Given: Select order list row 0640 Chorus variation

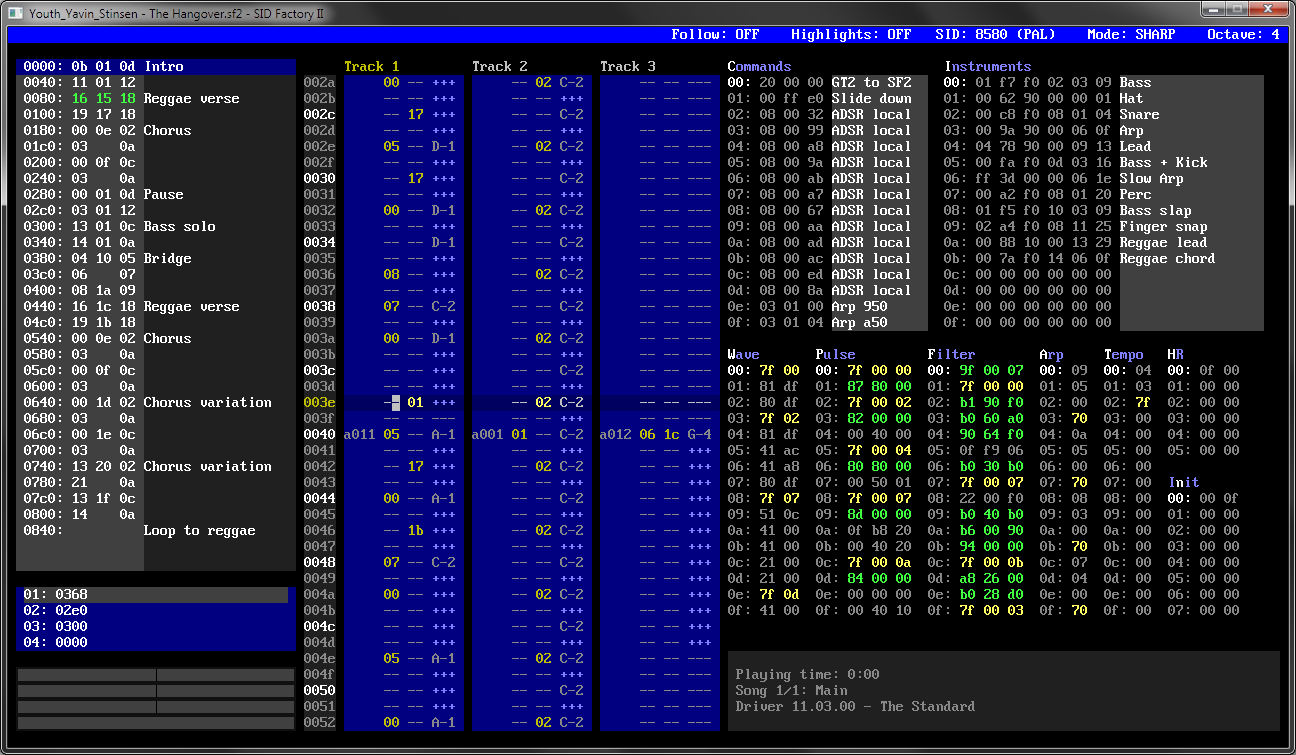Looking at the screenshot, I should point(156,402).
